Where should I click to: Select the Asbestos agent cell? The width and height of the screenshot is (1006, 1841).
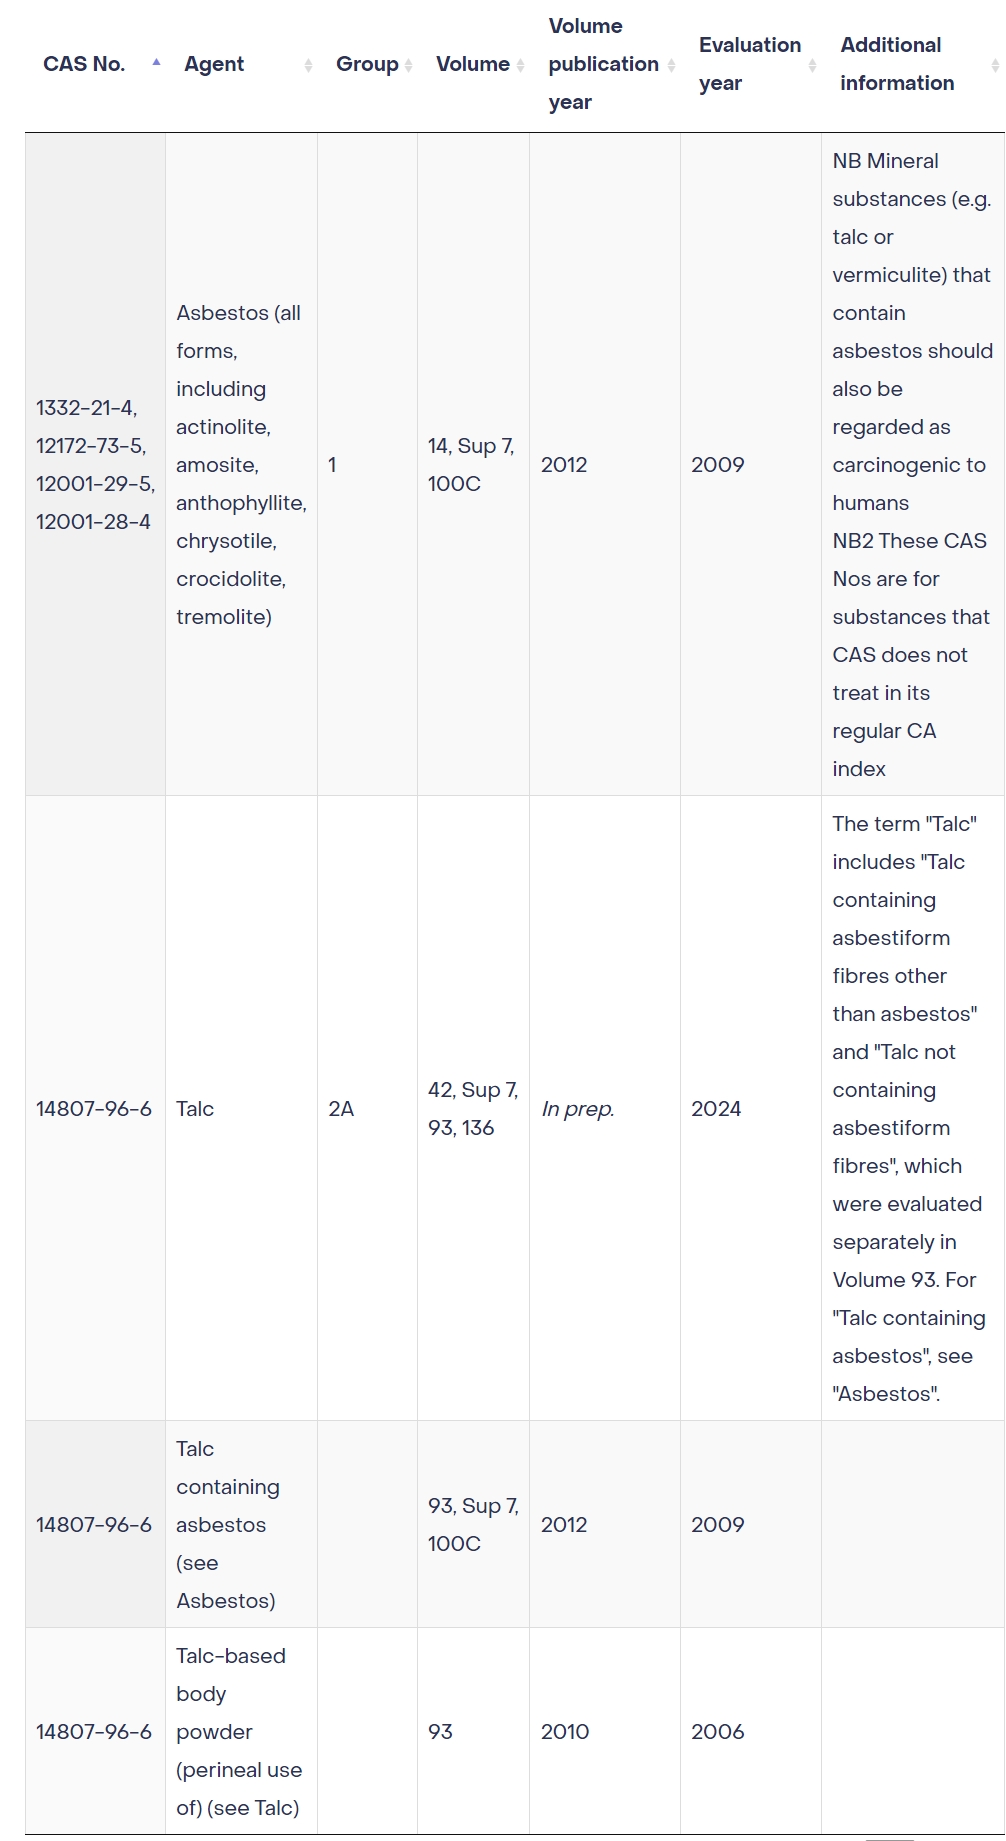pyautogui.click(x=241, y=465)
